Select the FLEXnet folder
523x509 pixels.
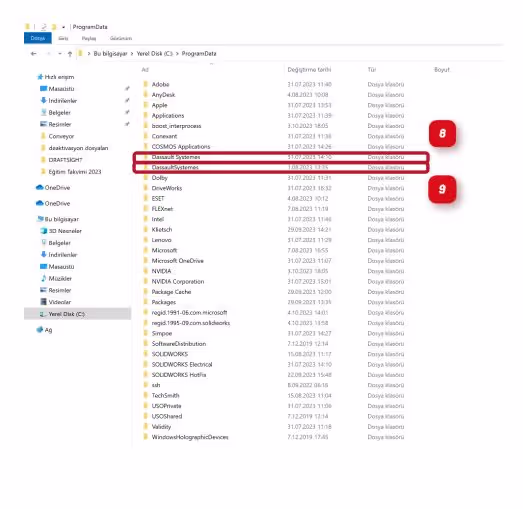pyautogui.click(x=162, y=209)
